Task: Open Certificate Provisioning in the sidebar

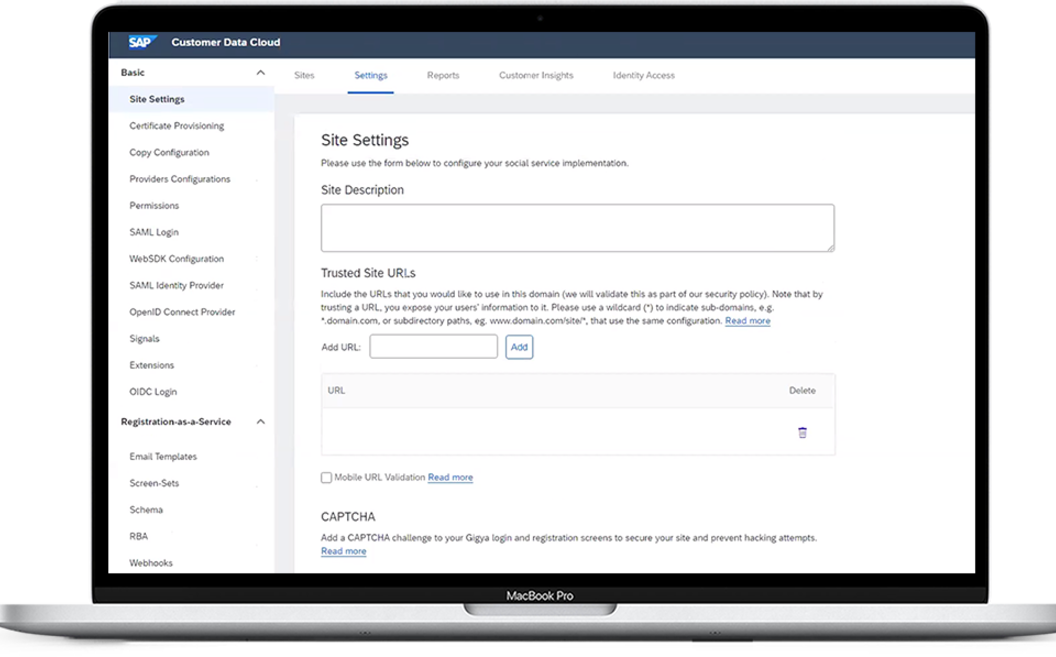Action: click(176, 126)
